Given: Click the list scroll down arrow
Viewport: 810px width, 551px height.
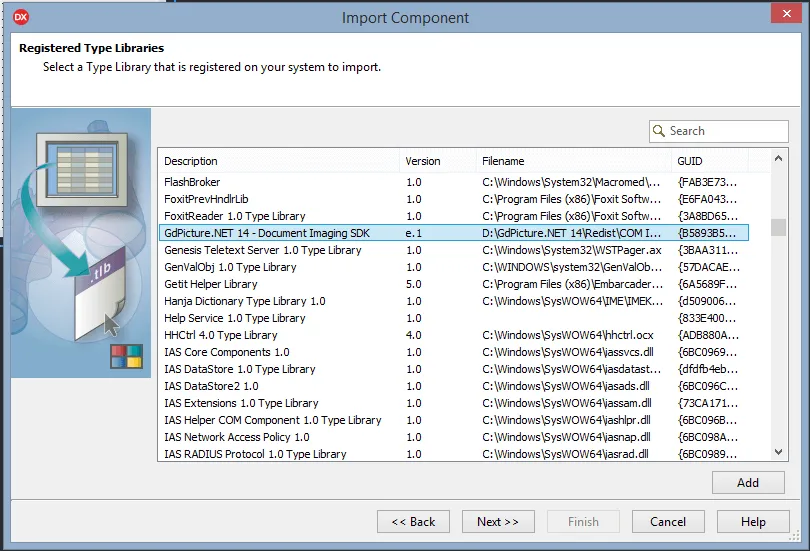Looking at the screenshot, I should coord(778,452).
